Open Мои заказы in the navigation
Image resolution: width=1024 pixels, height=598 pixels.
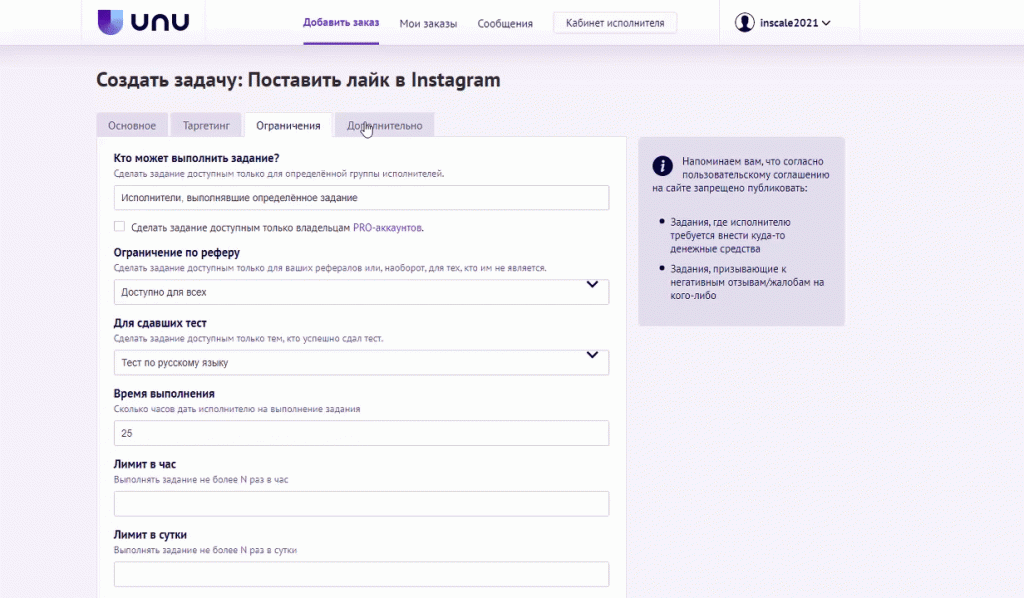coord(428,23)
